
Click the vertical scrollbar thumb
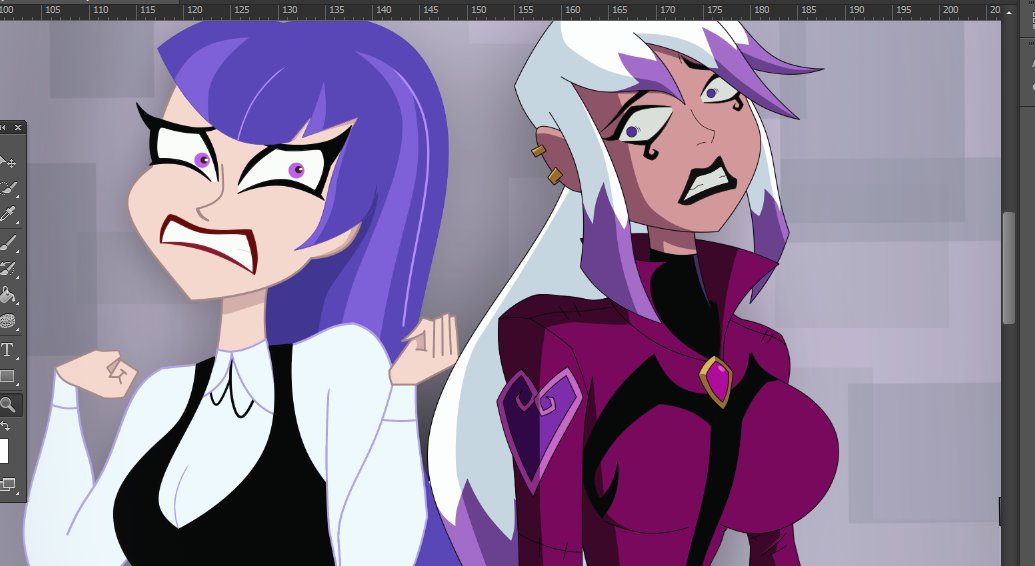pyautogui.click(x=1009, y=268)
